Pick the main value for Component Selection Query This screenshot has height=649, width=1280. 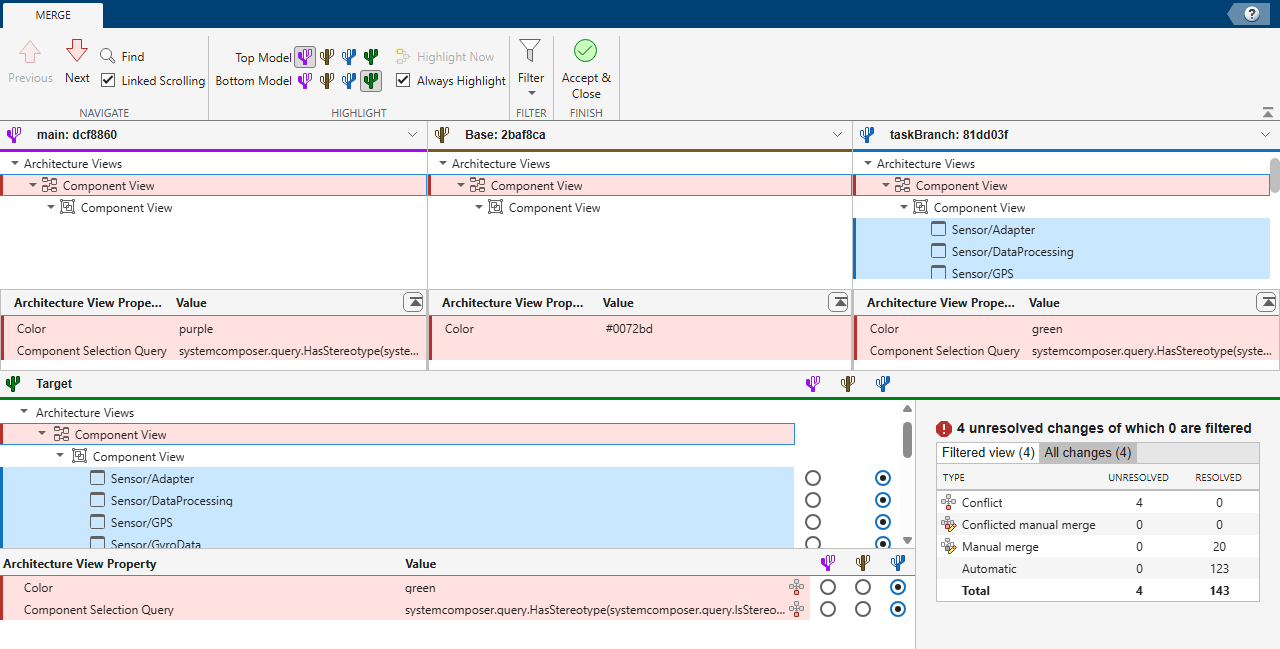tap(828, 609)
